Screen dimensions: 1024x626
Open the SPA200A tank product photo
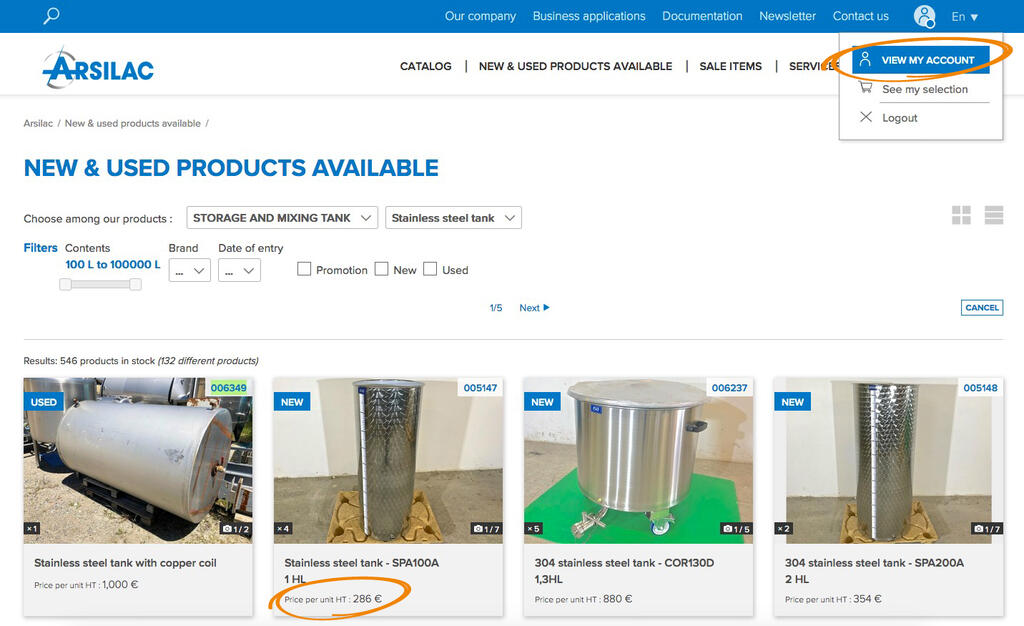pos(888,460)
